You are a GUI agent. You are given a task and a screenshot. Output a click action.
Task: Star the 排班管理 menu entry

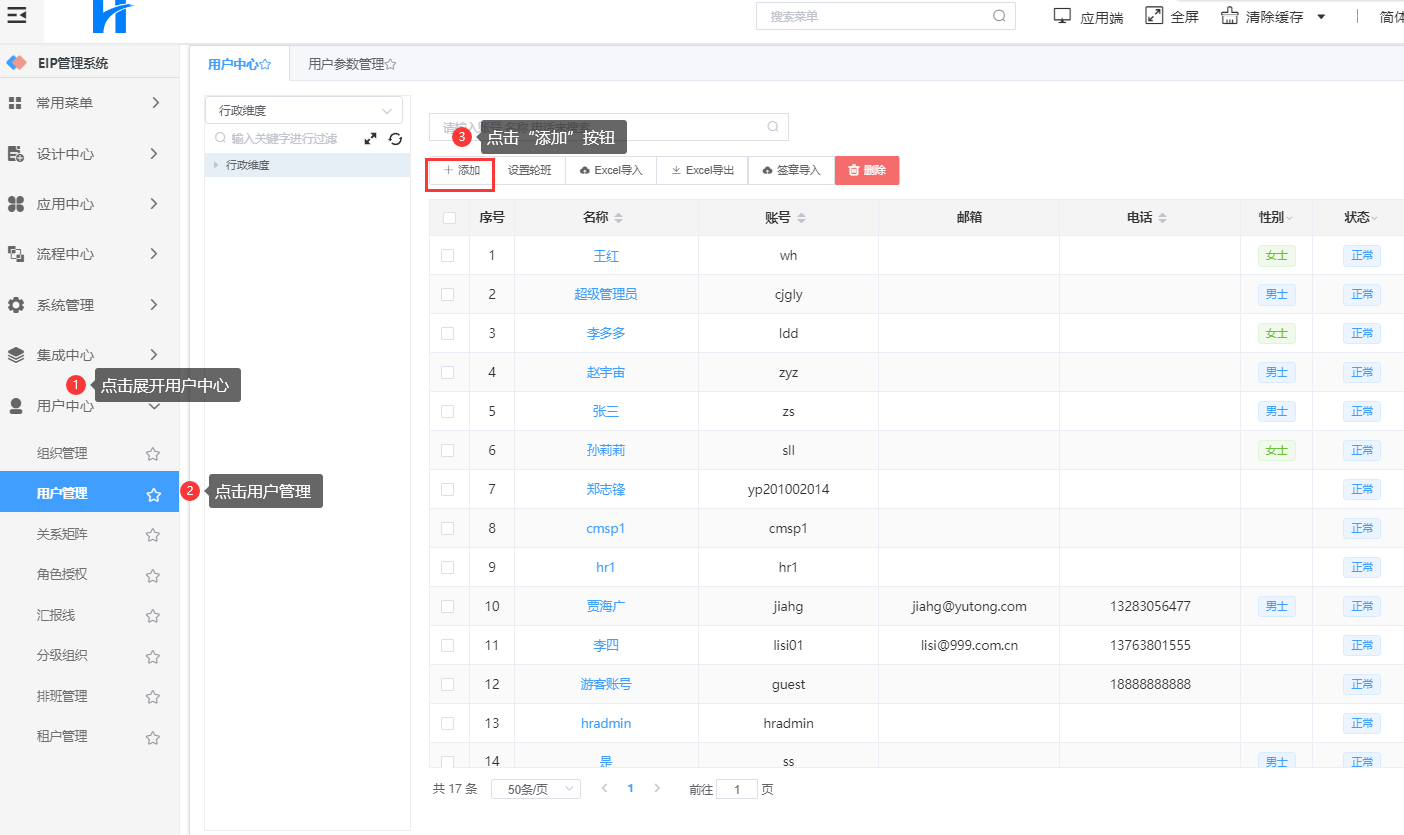[153, 697]
